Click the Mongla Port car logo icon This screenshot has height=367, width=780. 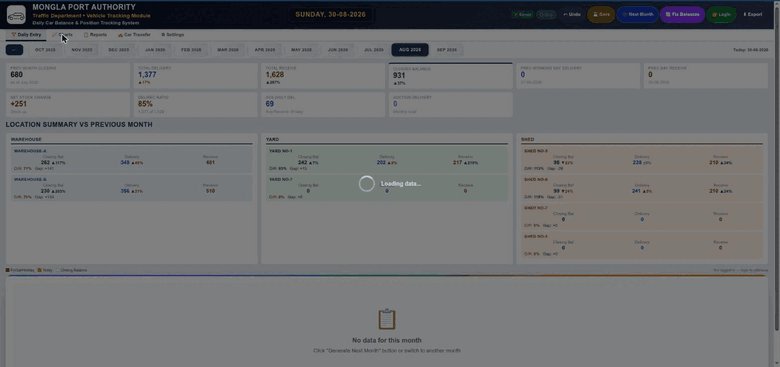point(16,14)
